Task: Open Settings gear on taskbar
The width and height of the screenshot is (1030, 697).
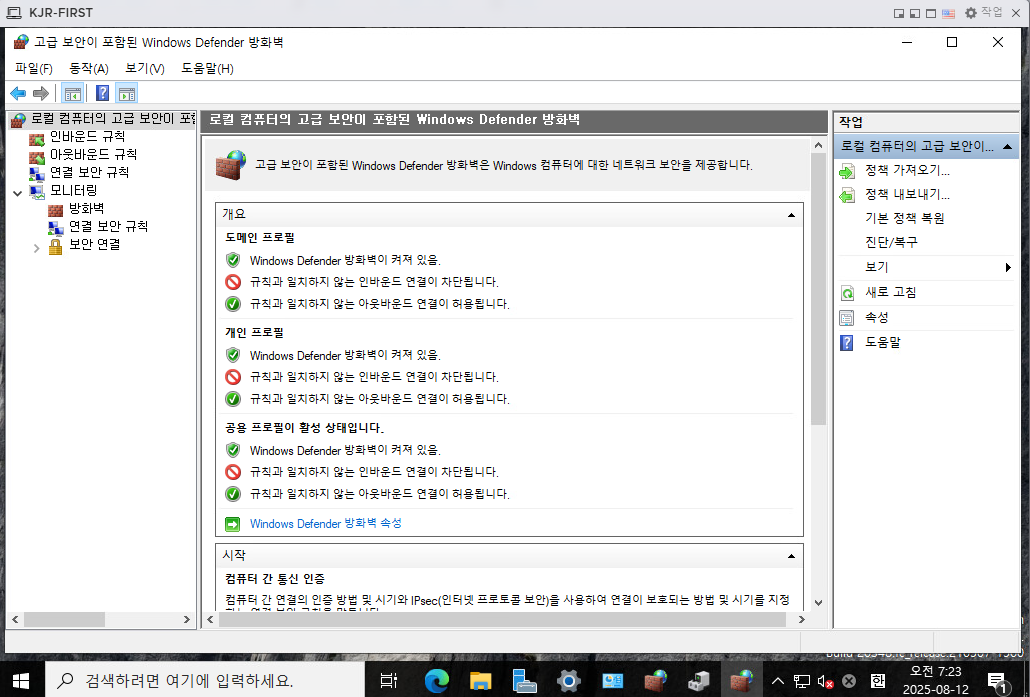Action: point(568,681)
